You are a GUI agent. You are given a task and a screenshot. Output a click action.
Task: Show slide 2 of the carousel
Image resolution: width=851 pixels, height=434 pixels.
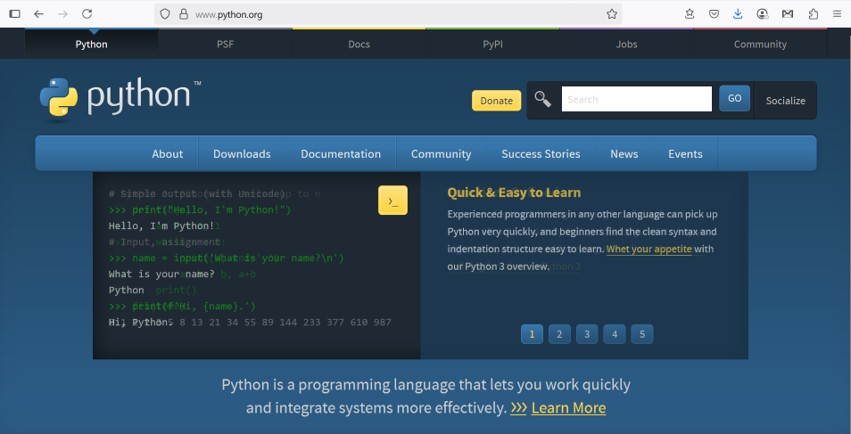pyautogui.click(x=560, y=334)
